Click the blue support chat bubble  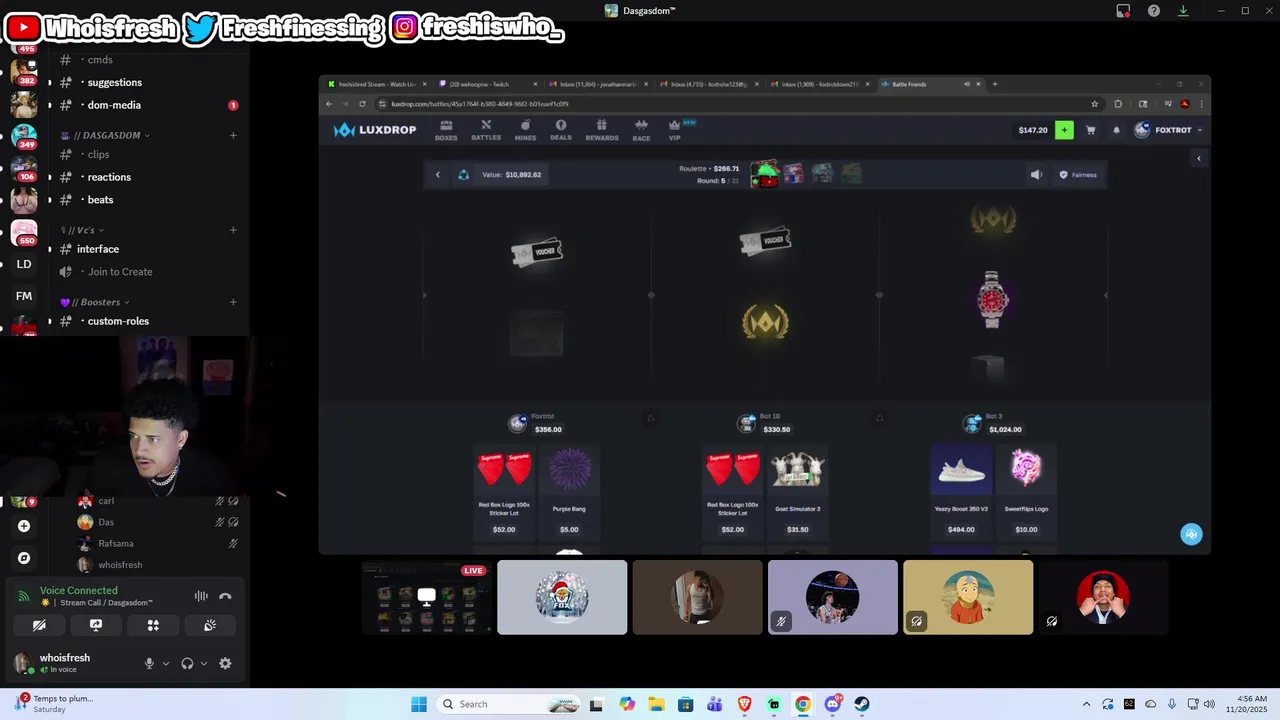1191,534
